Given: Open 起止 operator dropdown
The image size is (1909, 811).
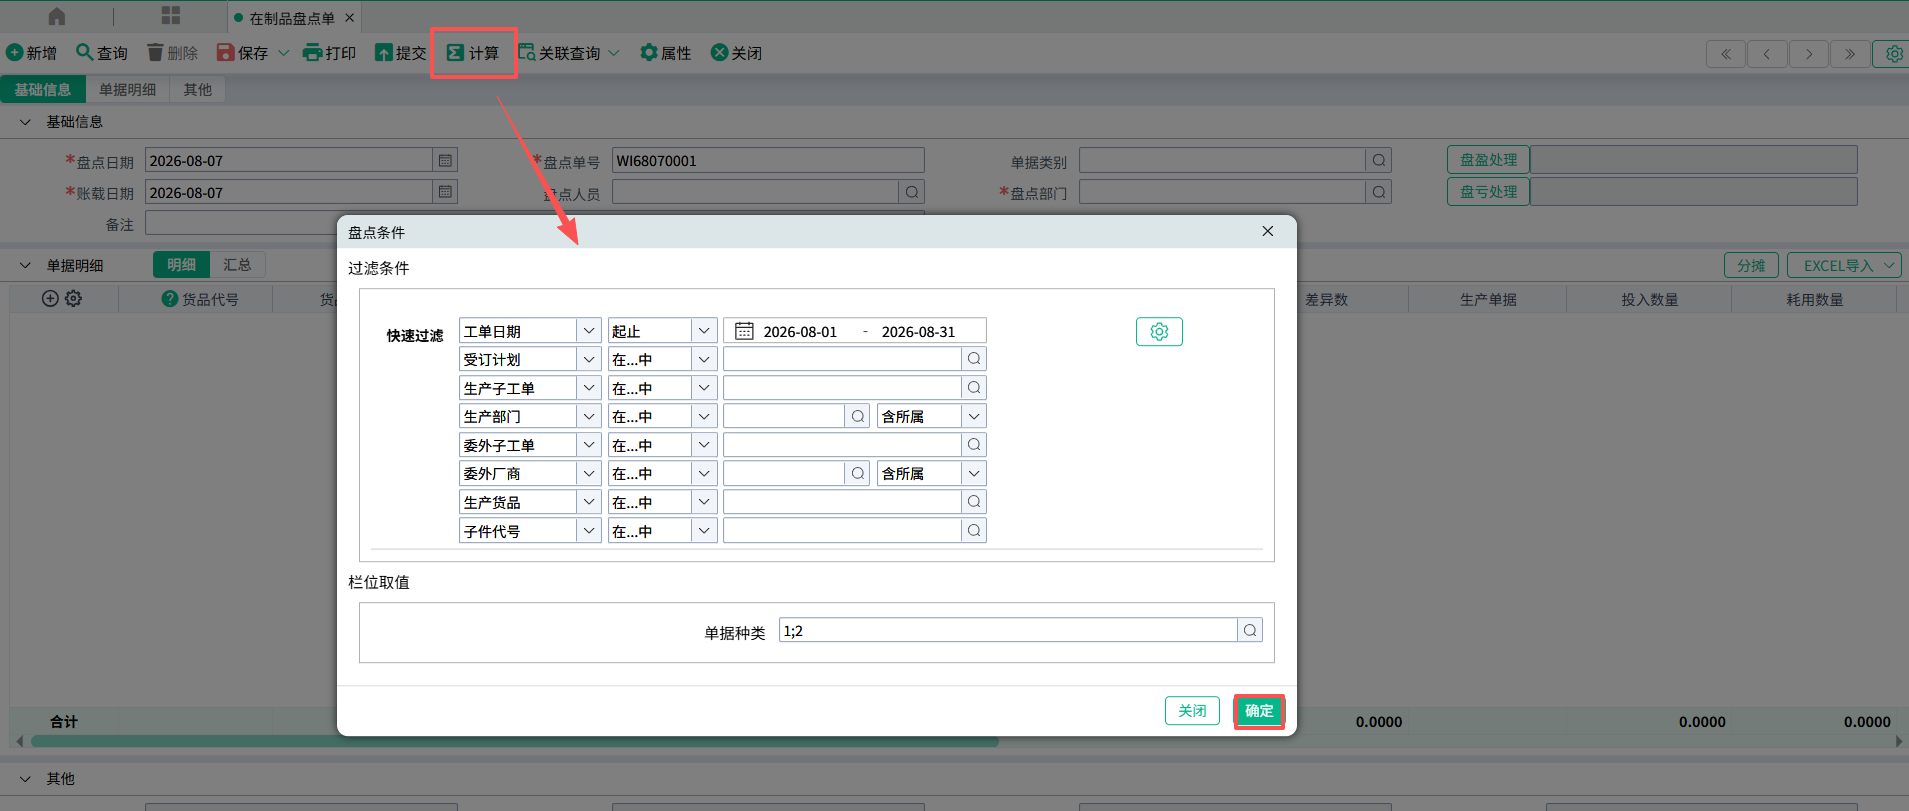Looking at the screenshot, I should [x=704, y=331].
